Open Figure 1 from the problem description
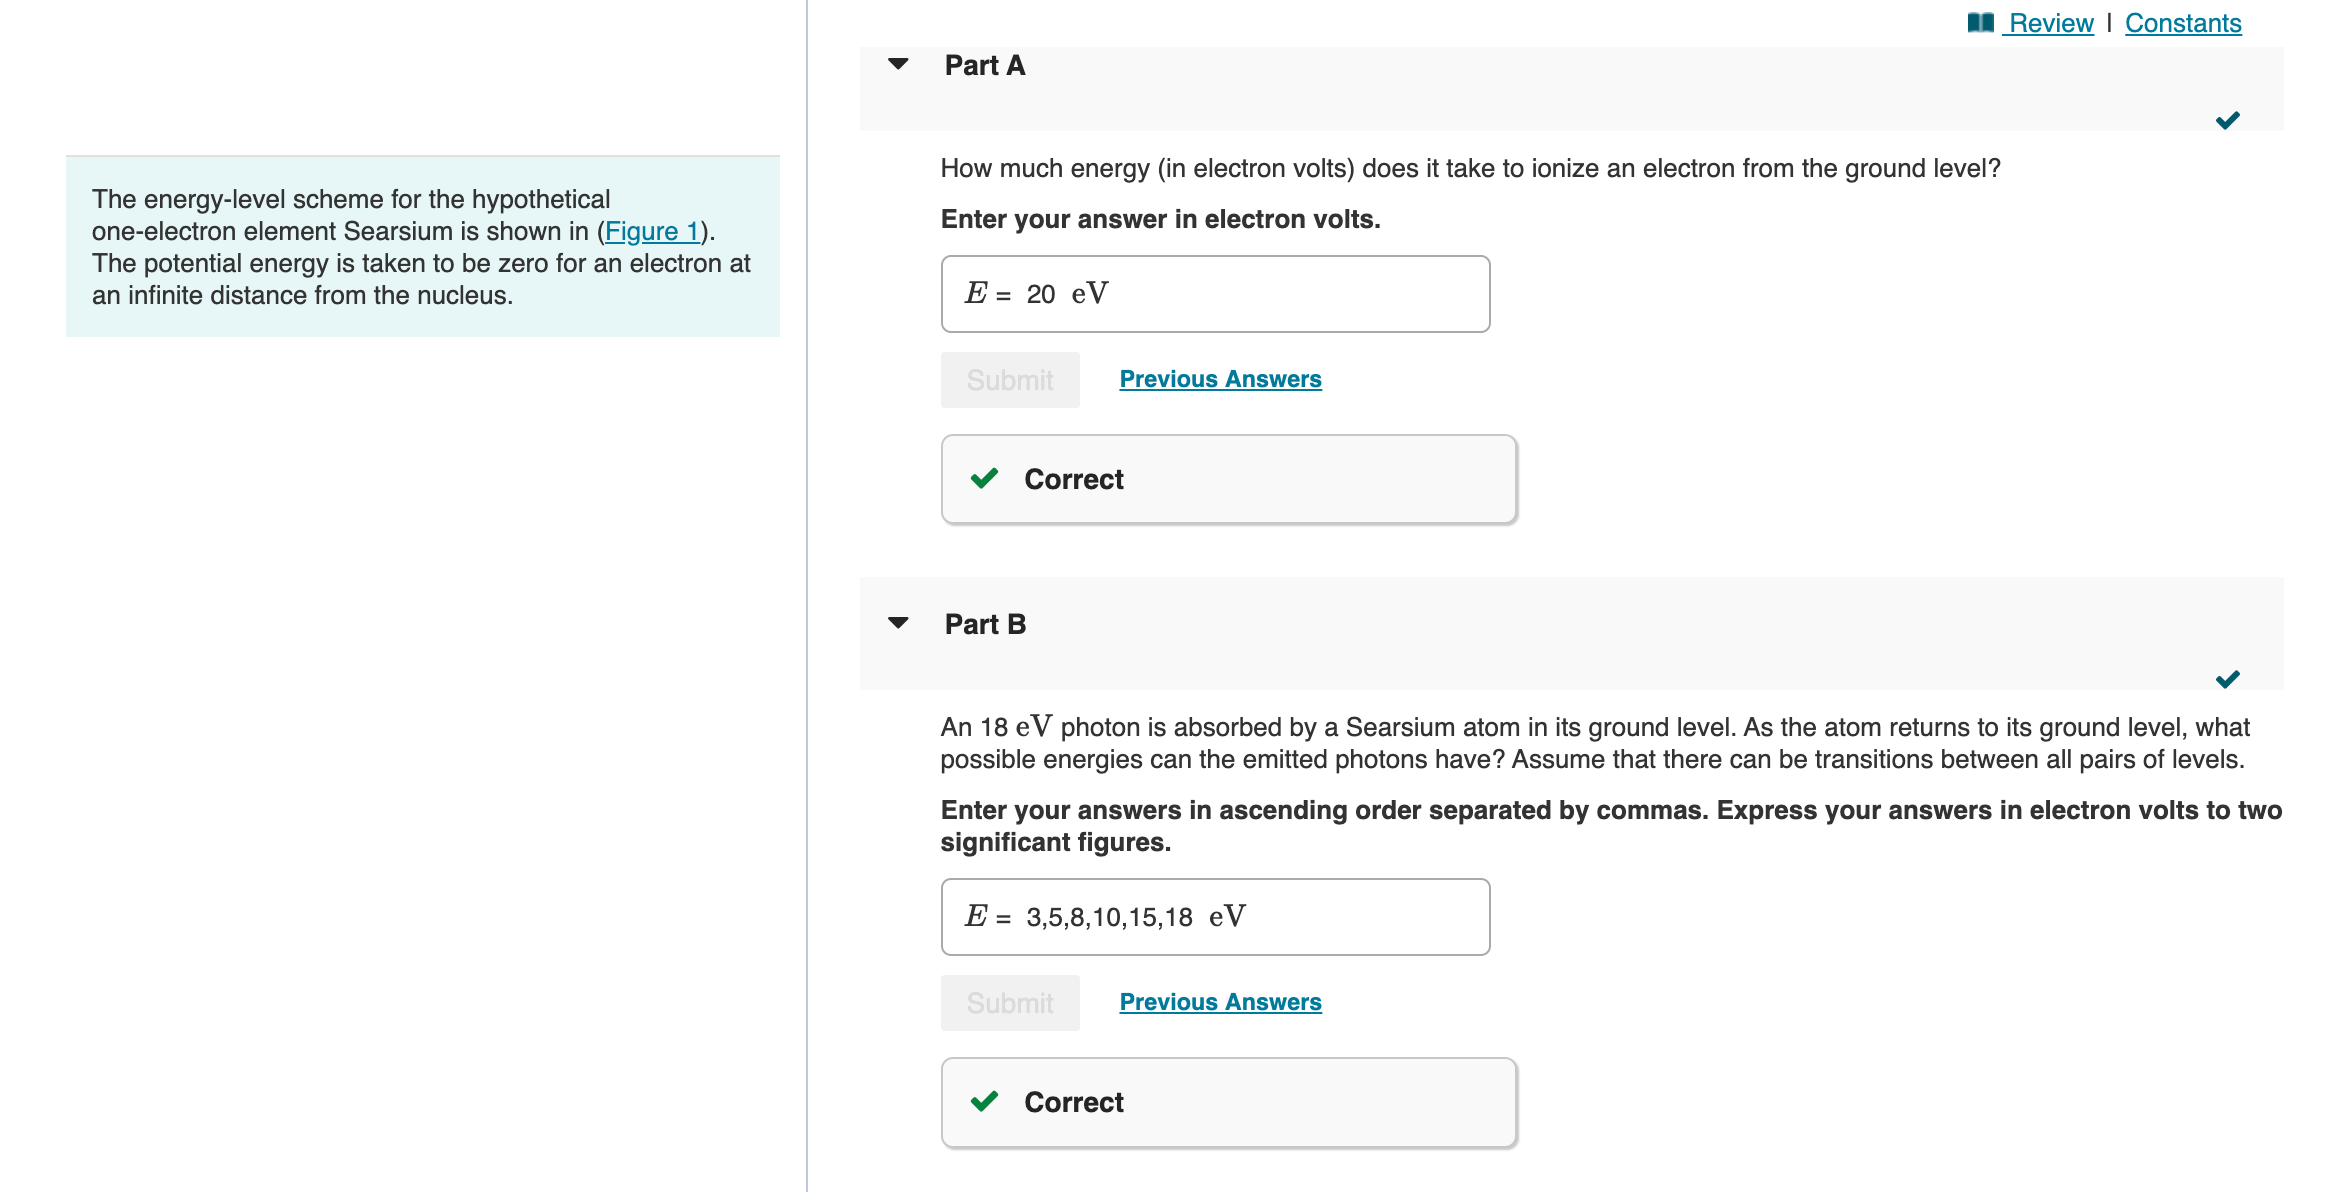2330x1192 pixels. click(x=651, y=231)
